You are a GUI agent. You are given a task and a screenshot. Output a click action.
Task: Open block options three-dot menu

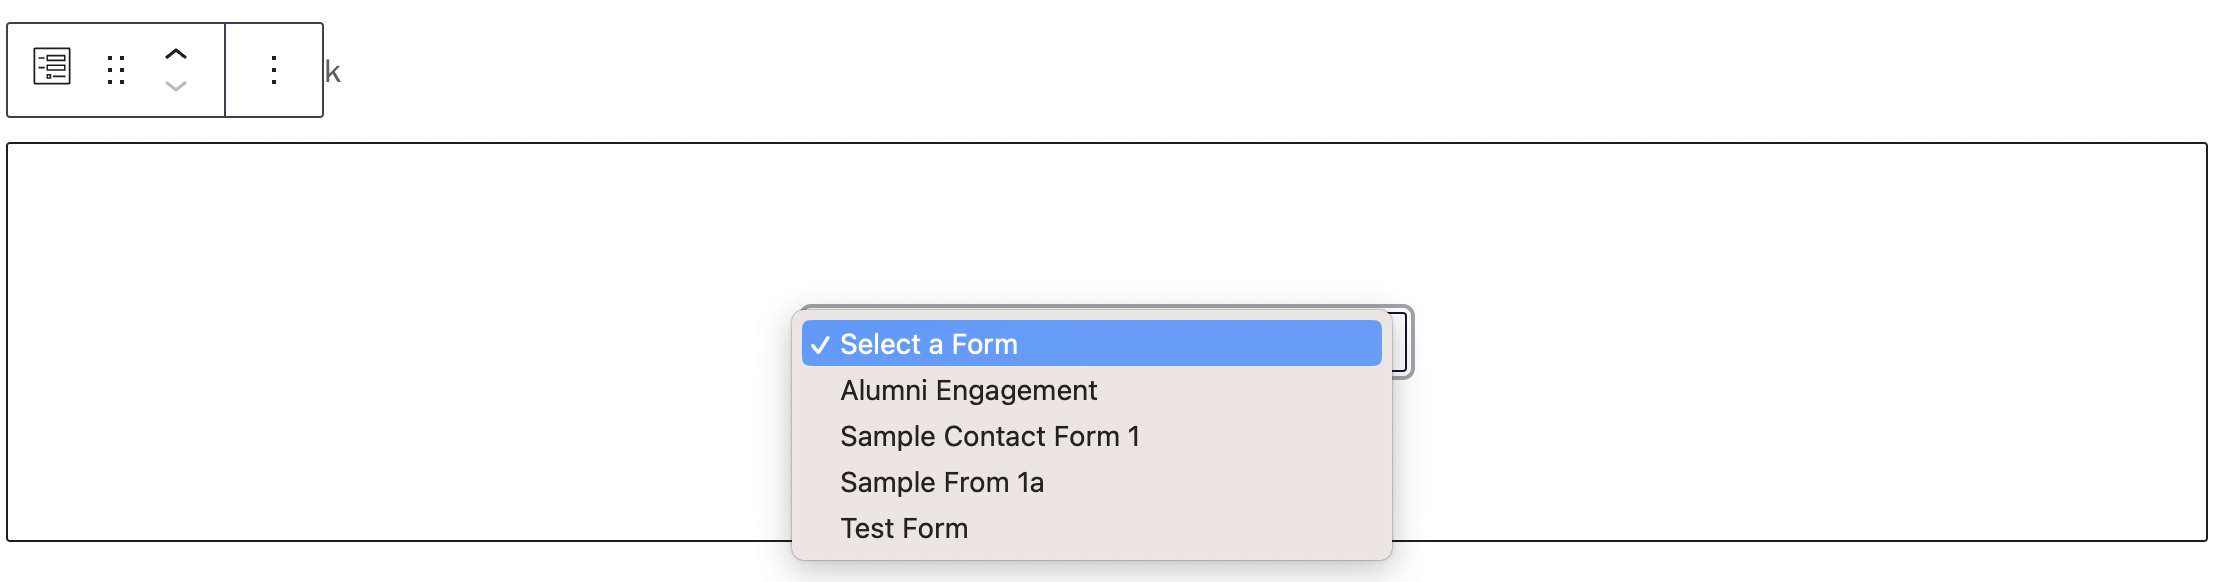(x=274, y=70)
